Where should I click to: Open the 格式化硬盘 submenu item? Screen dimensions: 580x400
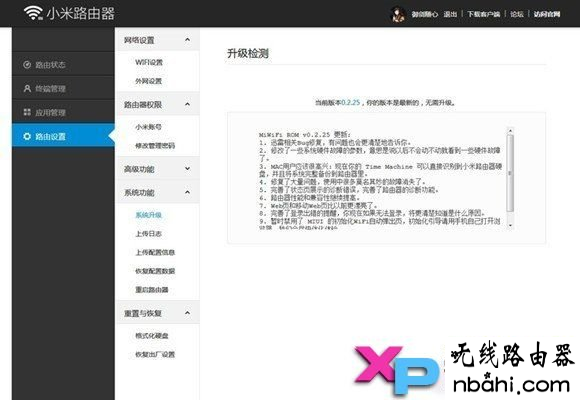tap(152, 336)
